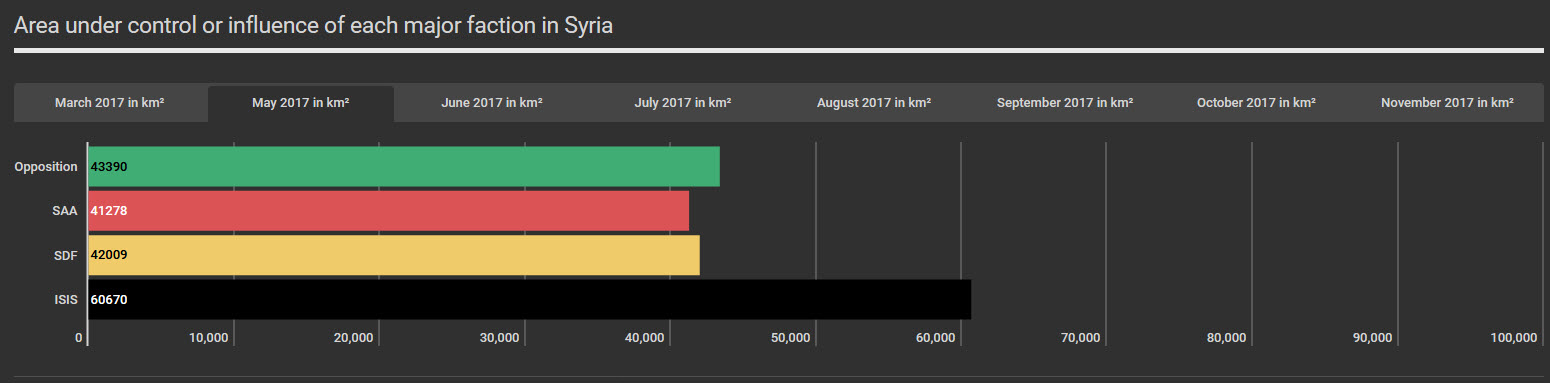
Task: Click the yellow SDF bar
Action: pos(394,255)
